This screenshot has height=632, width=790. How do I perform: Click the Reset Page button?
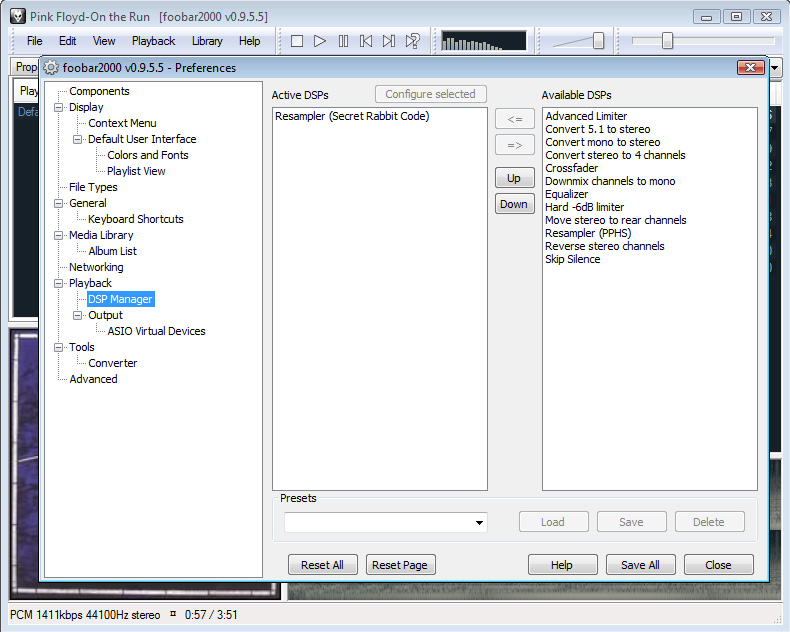(400, 565)
